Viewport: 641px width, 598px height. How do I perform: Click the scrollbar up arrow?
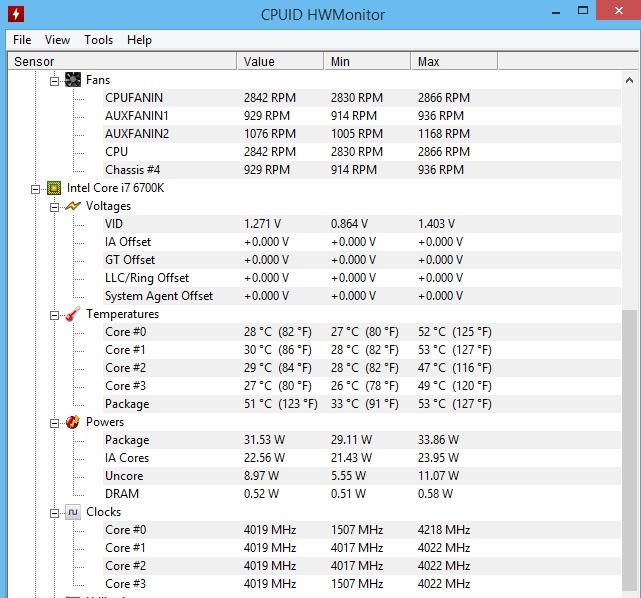pos(630,81)
